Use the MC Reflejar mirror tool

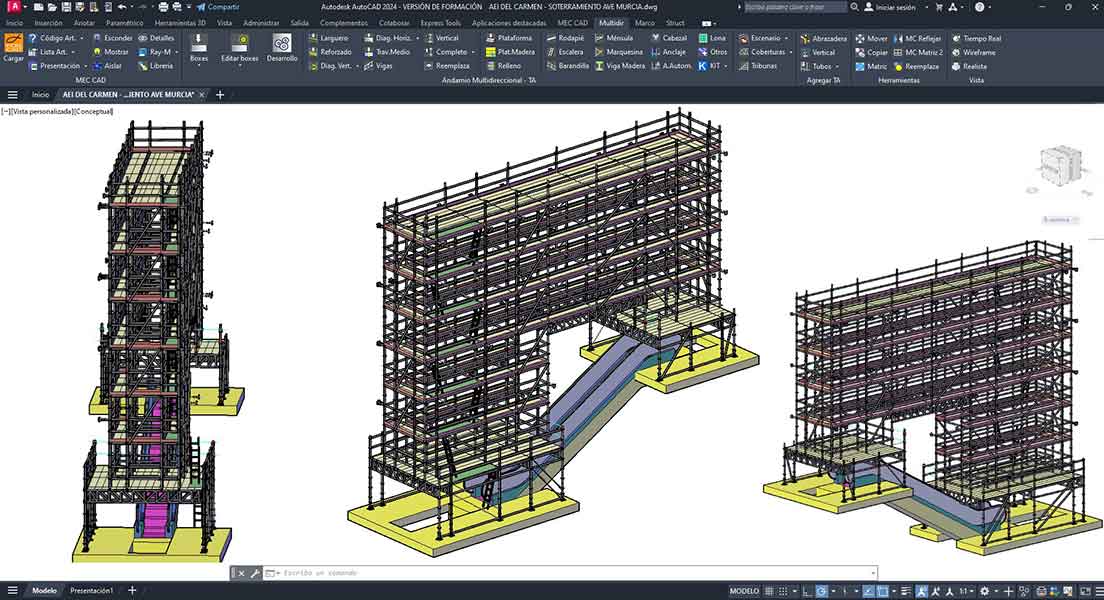pyautogui.click(x=922, y=38)
